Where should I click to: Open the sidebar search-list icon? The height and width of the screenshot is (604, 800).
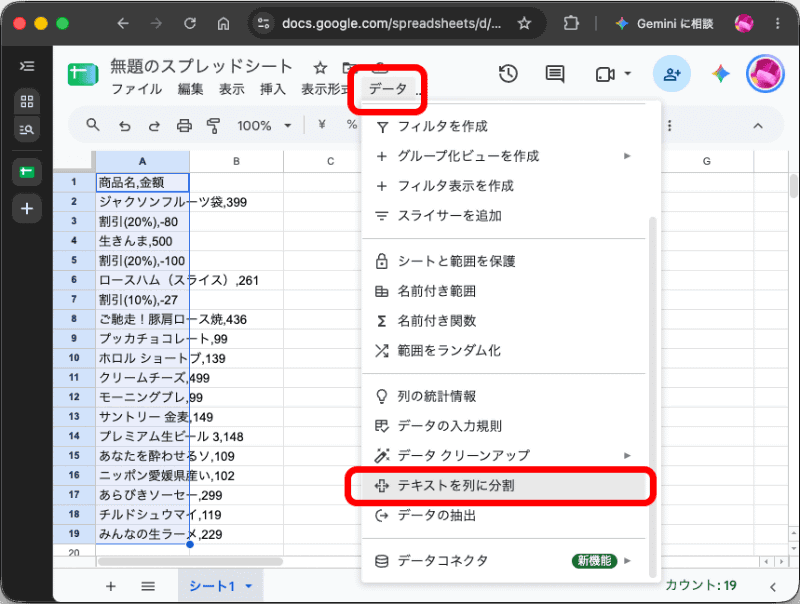pos(27,130)
